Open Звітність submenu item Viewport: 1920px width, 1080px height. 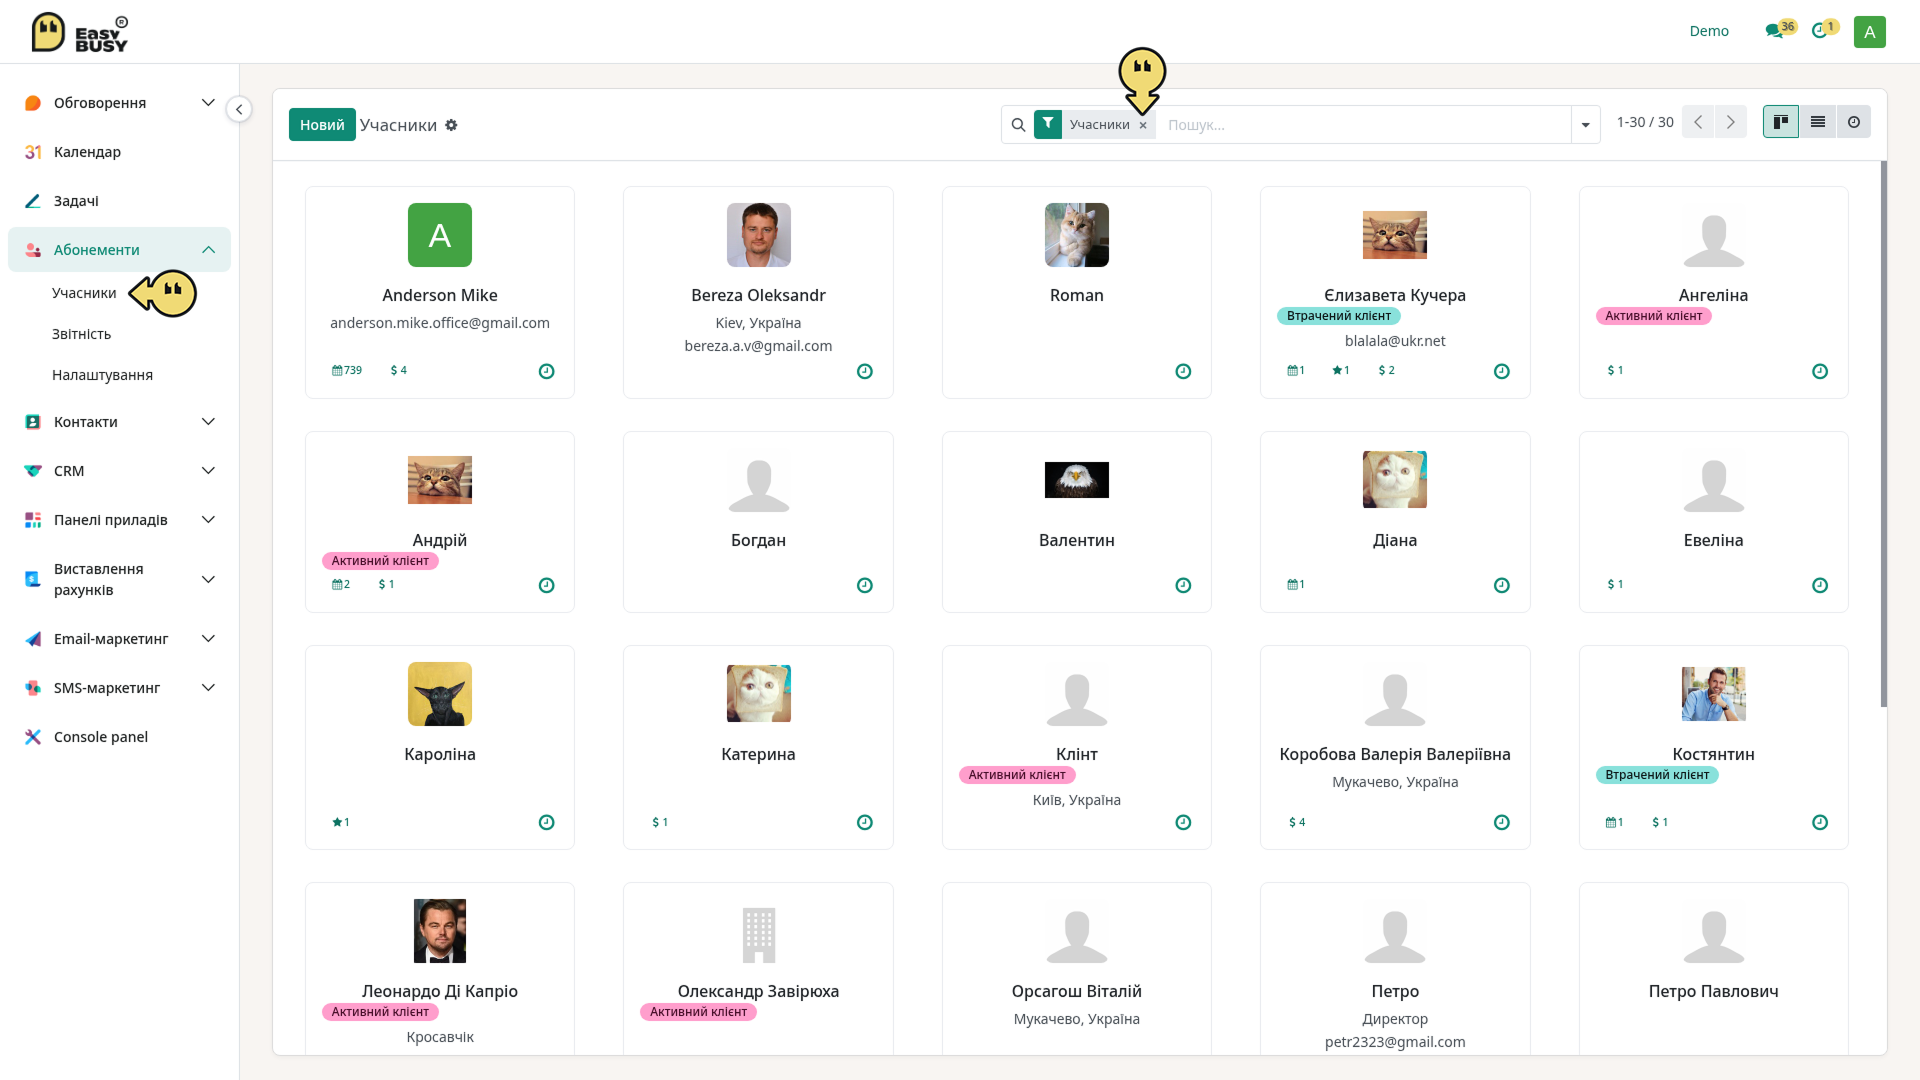tap(81, 334)
